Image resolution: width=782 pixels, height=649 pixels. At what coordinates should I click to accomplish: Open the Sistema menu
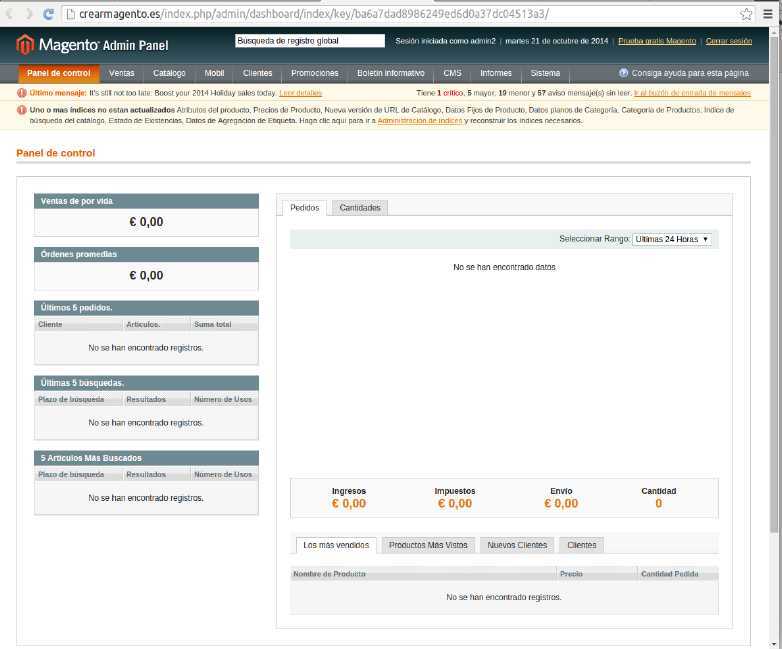coord(545,73)
